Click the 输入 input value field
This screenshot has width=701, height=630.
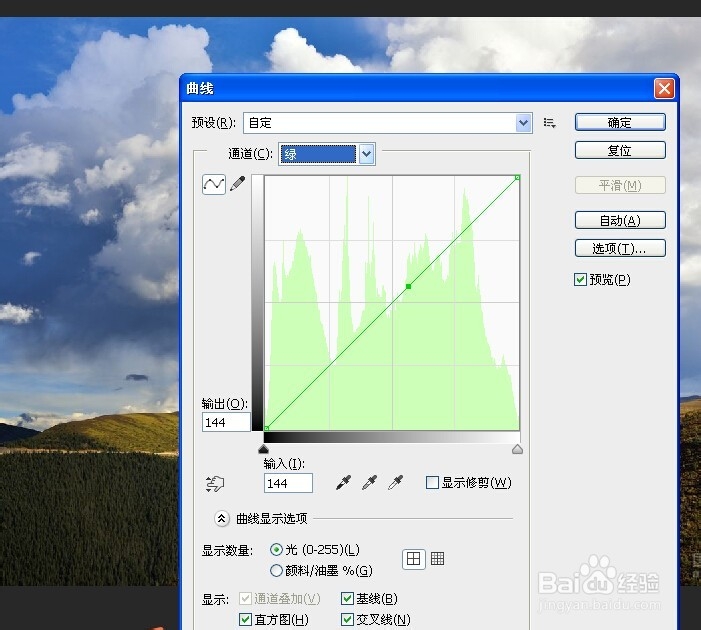click(288, 483)
